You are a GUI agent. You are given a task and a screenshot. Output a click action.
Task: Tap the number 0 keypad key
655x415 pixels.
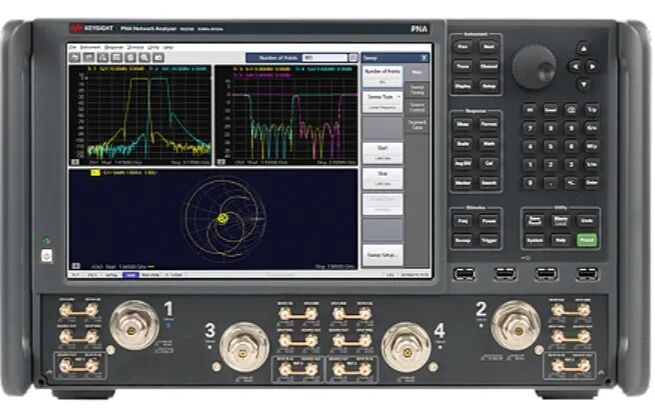click(x=530, y=183)
